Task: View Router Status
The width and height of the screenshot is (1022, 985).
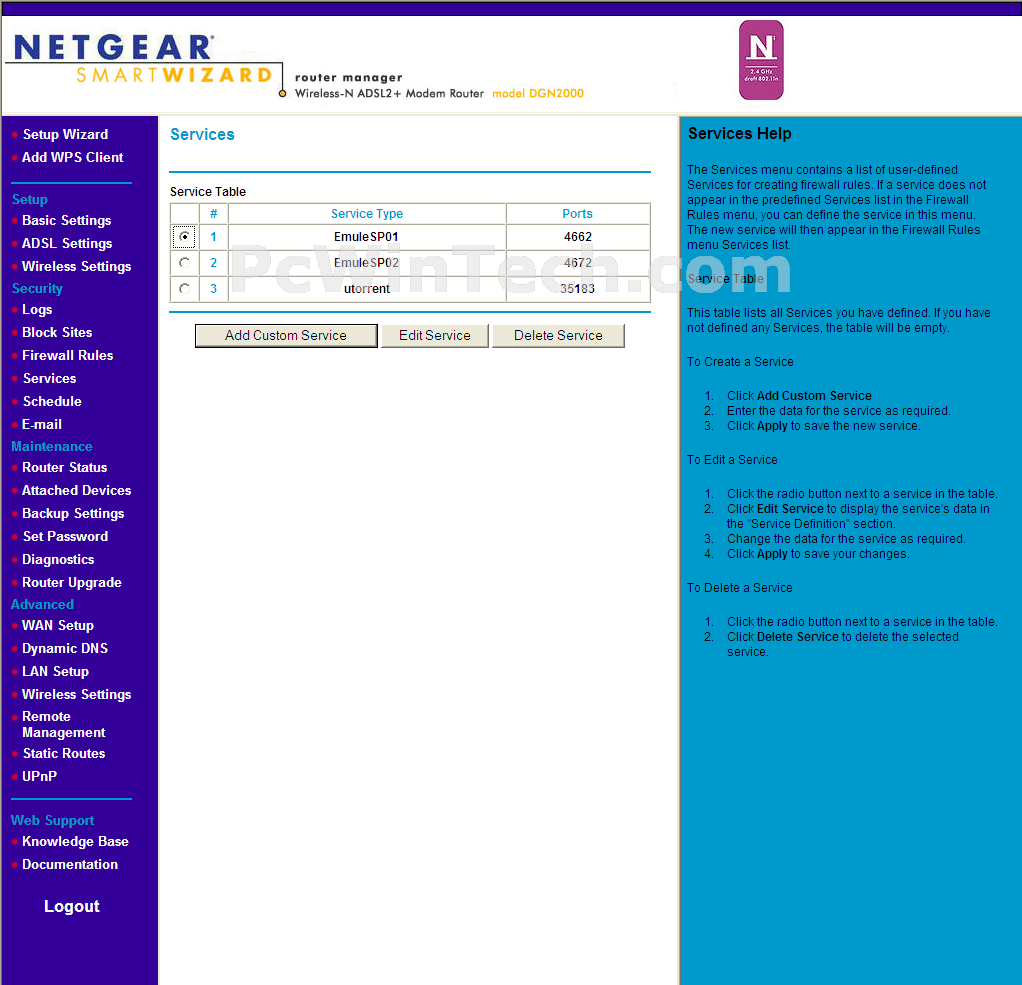Action: point(65,467)
